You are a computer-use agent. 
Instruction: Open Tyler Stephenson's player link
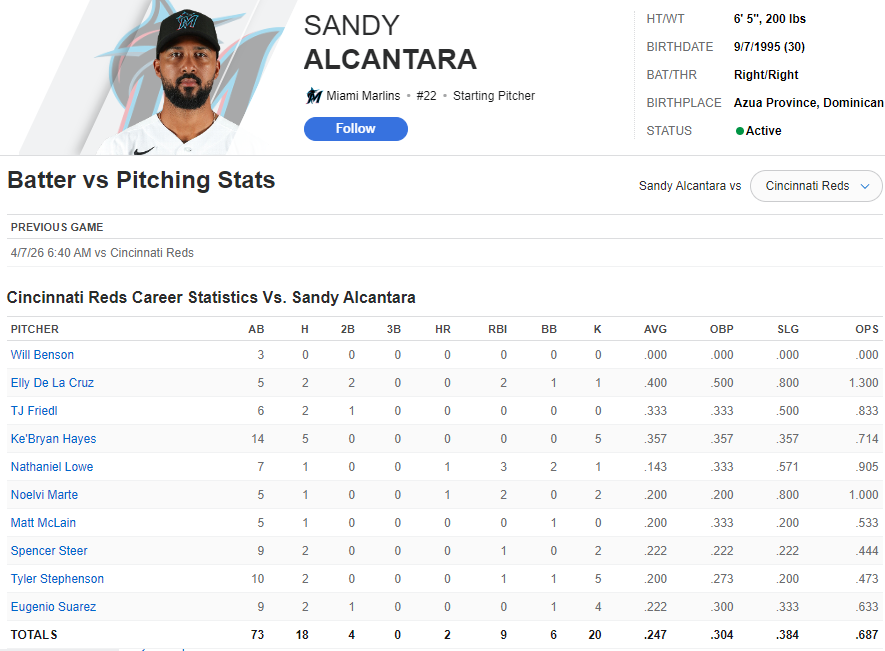(57, 579)
